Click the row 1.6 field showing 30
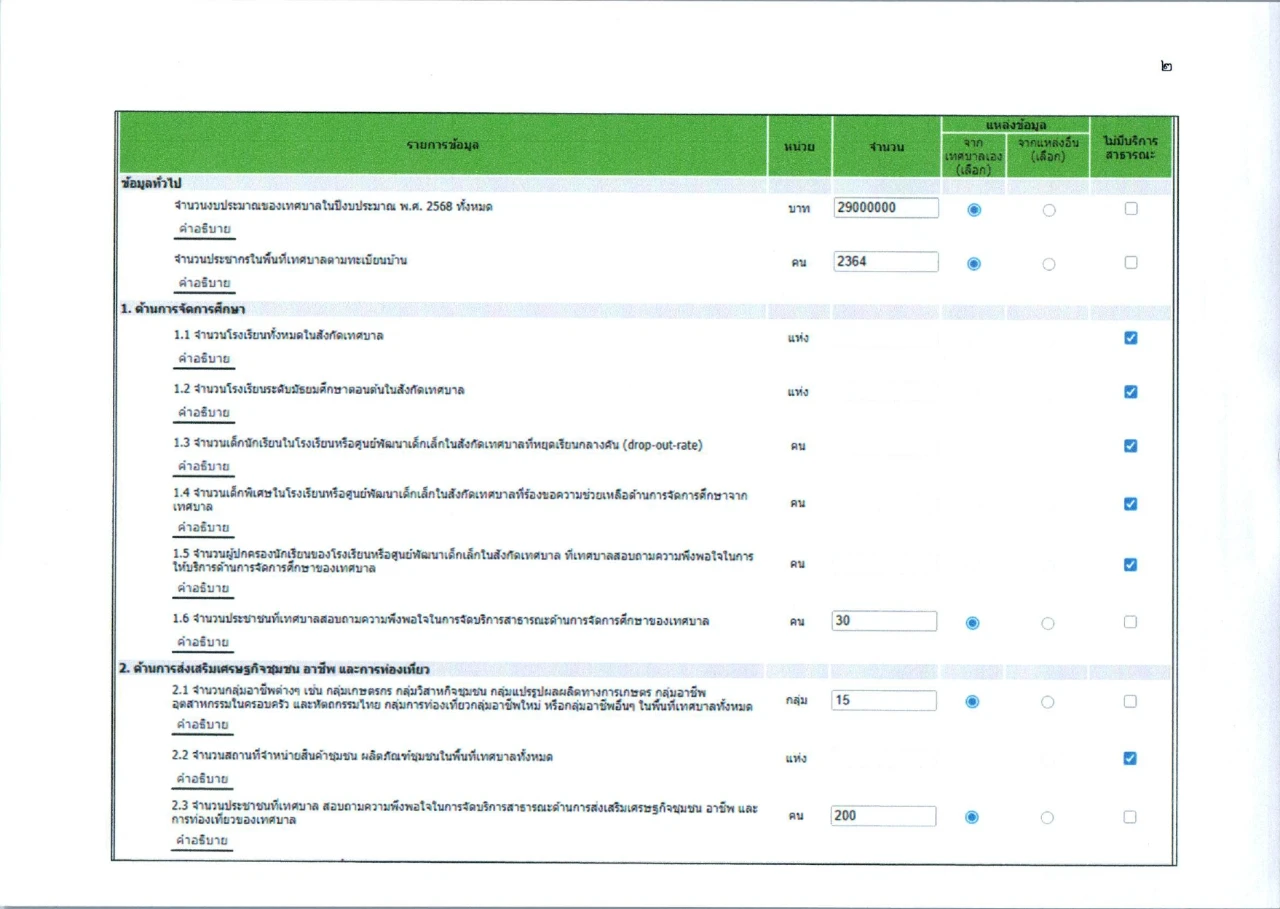Screen dimensions: 1280x909 [885, 621]
